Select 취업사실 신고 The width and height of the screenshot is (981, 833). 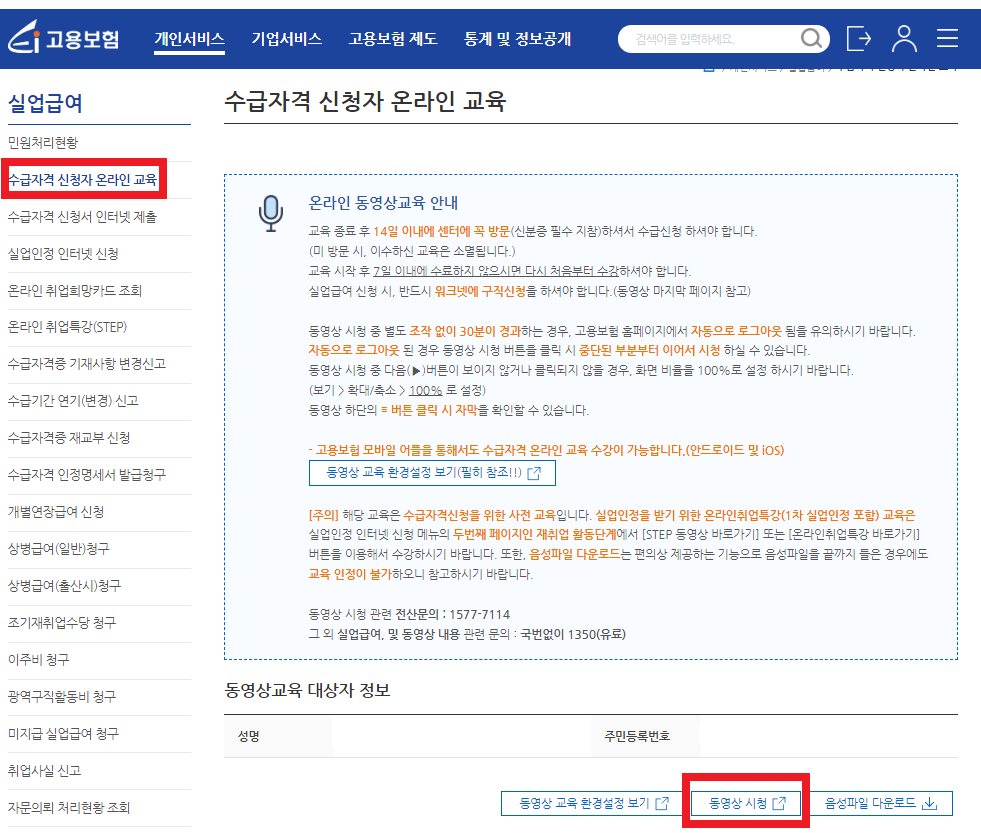(x=44, y=770)
